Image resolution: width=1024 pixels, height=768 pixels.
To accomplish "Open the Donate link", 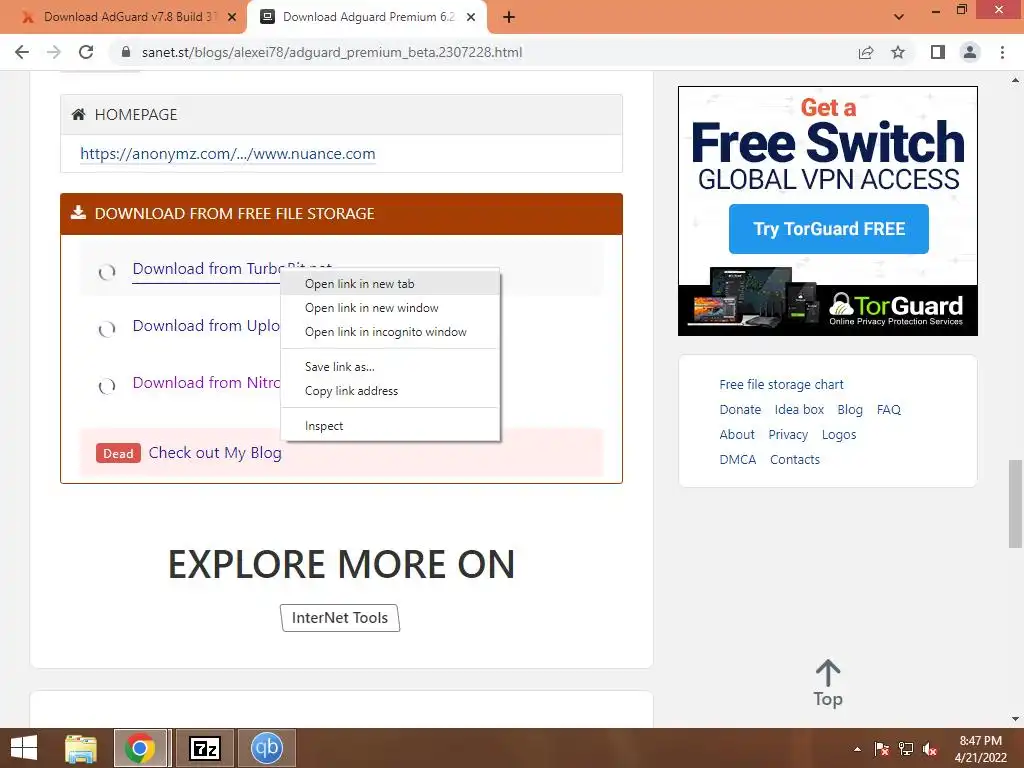I will [740, 409].
